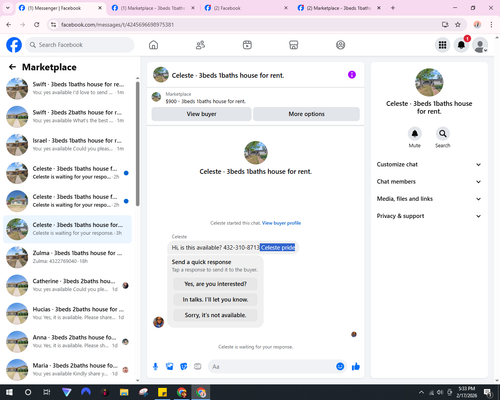Send 'Sorry, it's not available.' response
Screen dimensions: 500x400
tap(215, 315)
